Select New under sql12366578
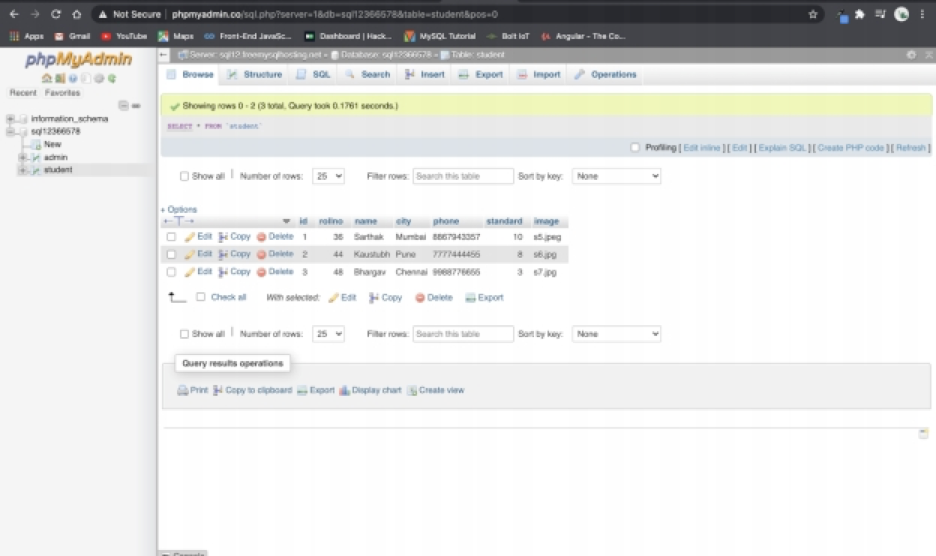Screen dimensions: 936x556 pos(53,145)
